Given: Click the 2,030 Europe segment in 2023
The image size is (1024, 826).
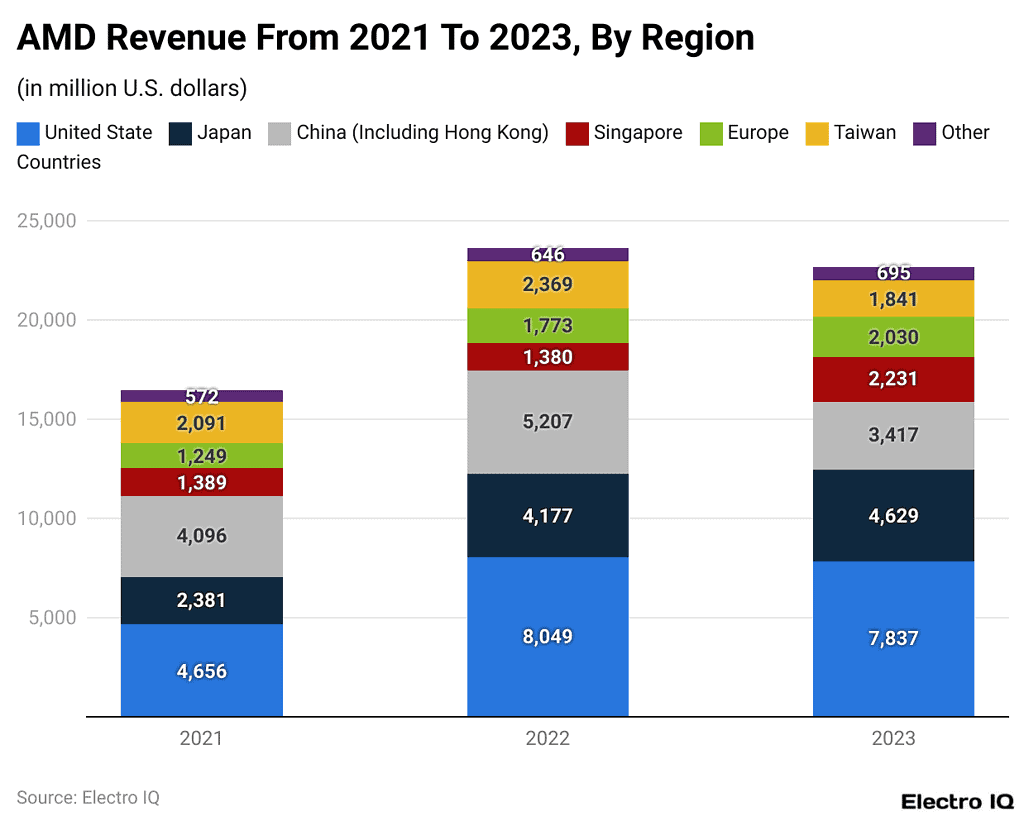Looking at the screenshot, I should tap(893, 337).
